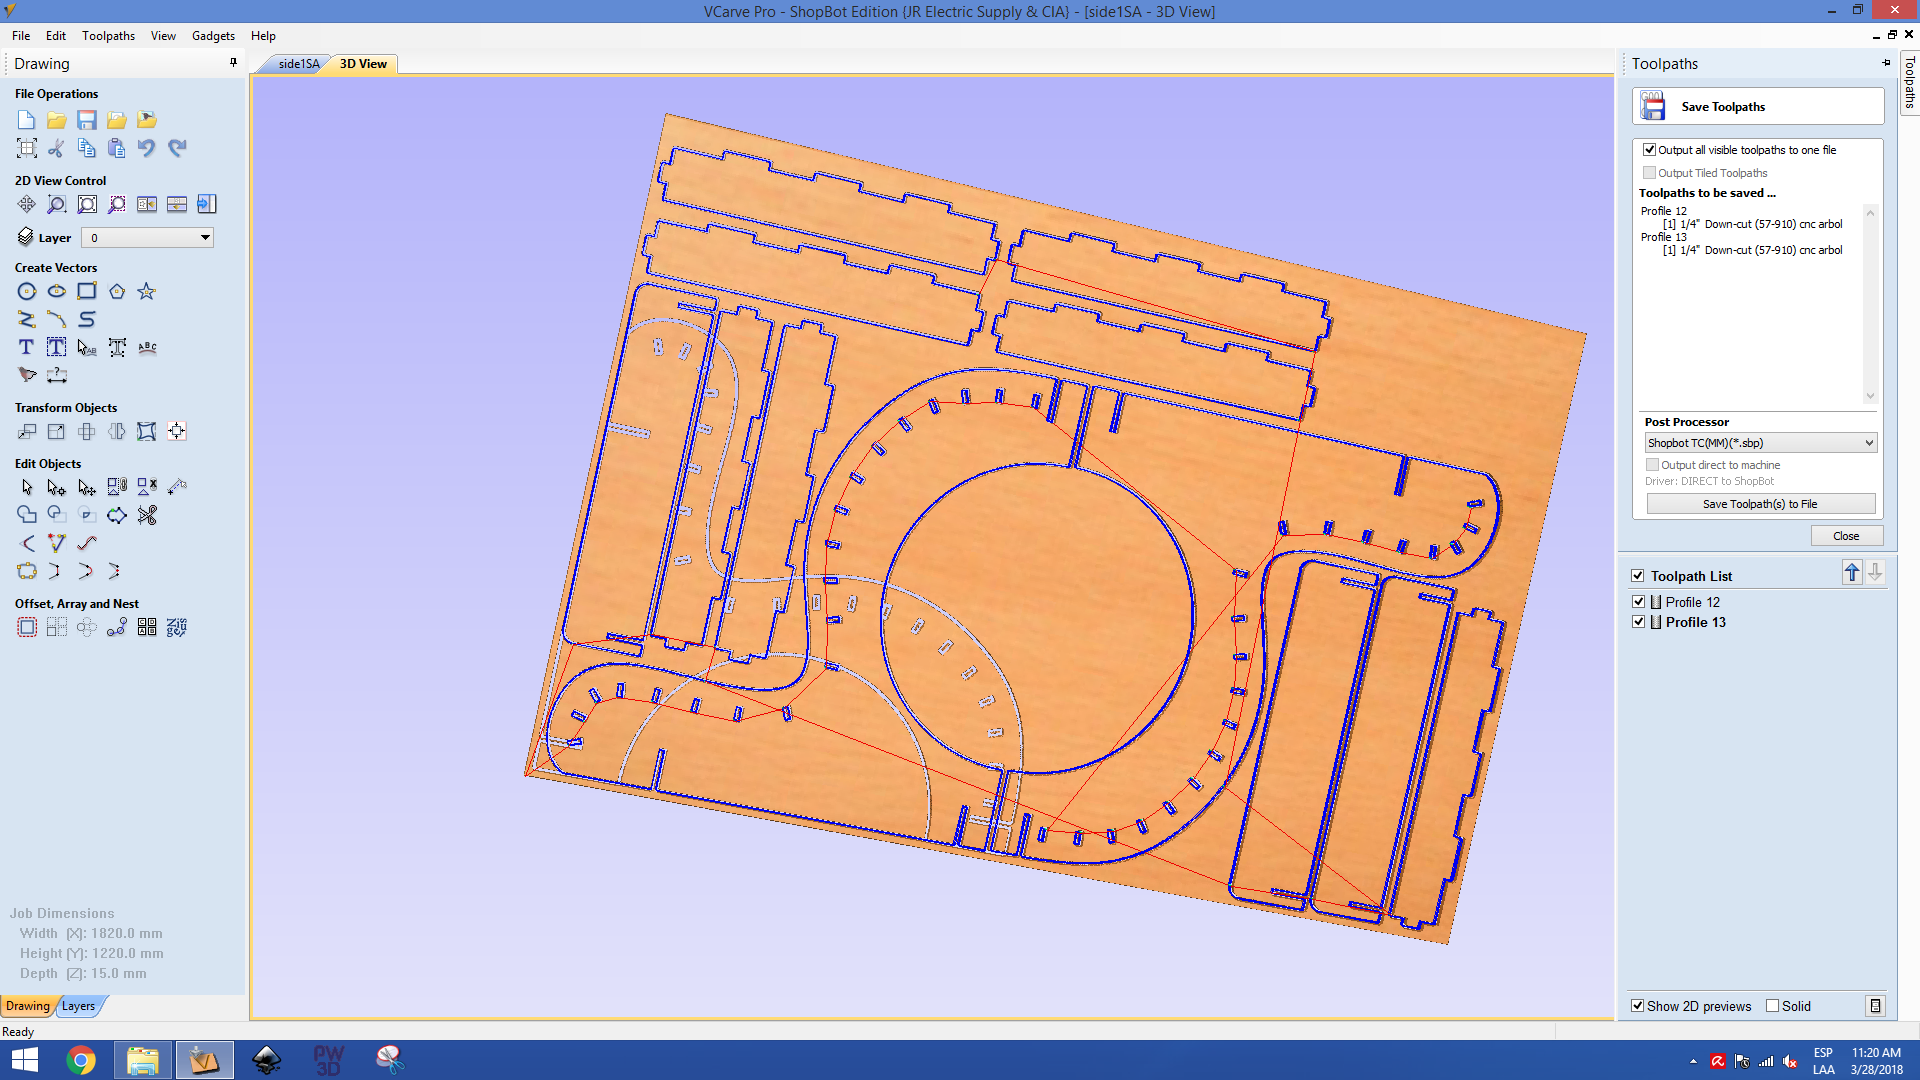Select the Draw Circle tool
The image size is (1920, 1080).
(27, 291)
